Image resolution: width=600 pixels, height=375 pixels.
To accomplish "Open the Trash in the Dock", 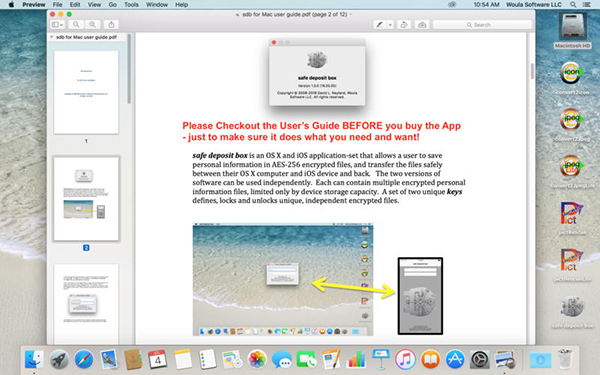I will (x=565, y=359).
